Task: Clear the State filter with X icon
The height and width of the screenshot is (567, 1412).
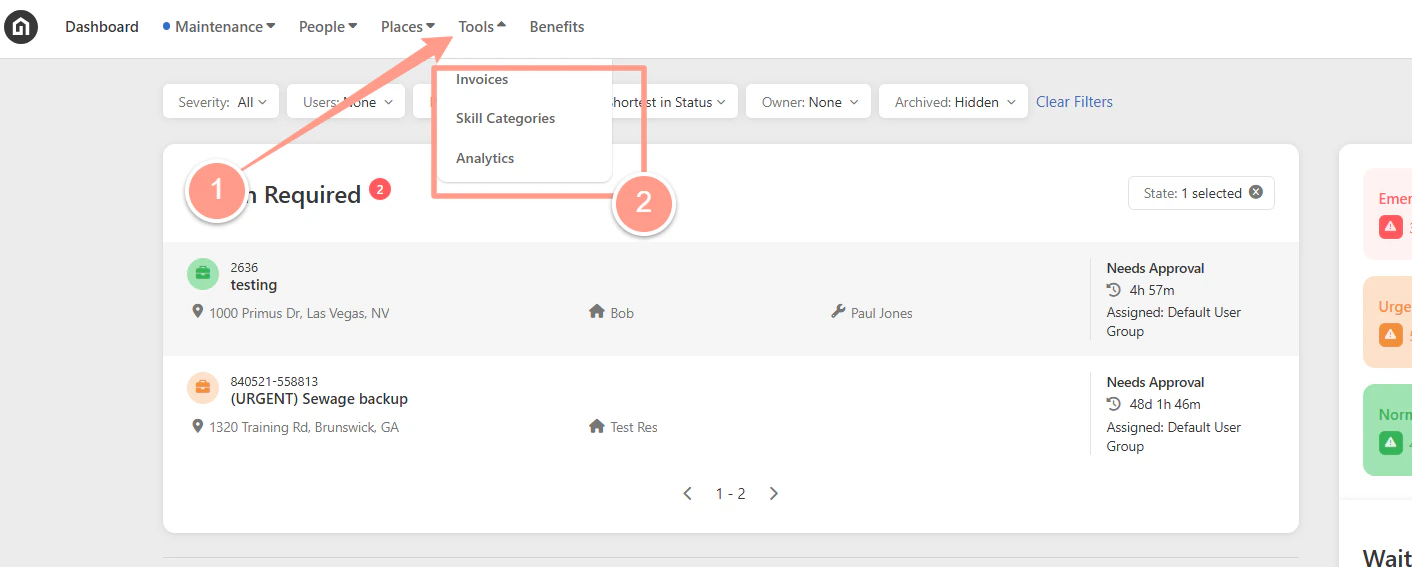Action: pos(1256,193)
